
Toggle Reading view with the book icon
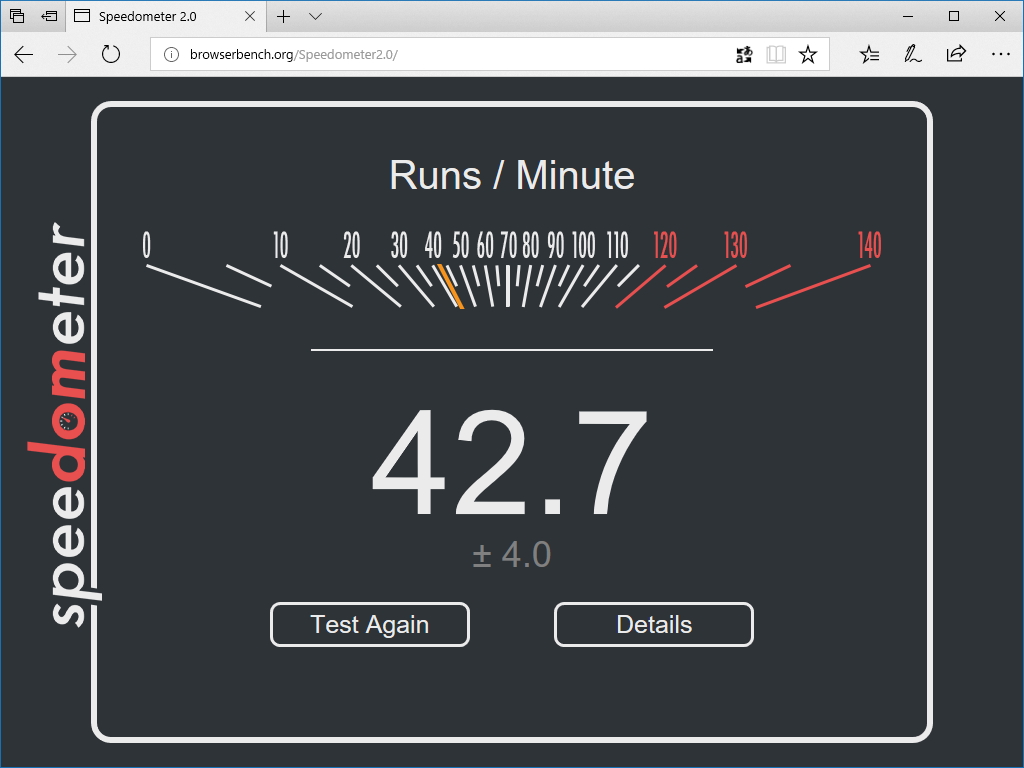coord(776,54)
